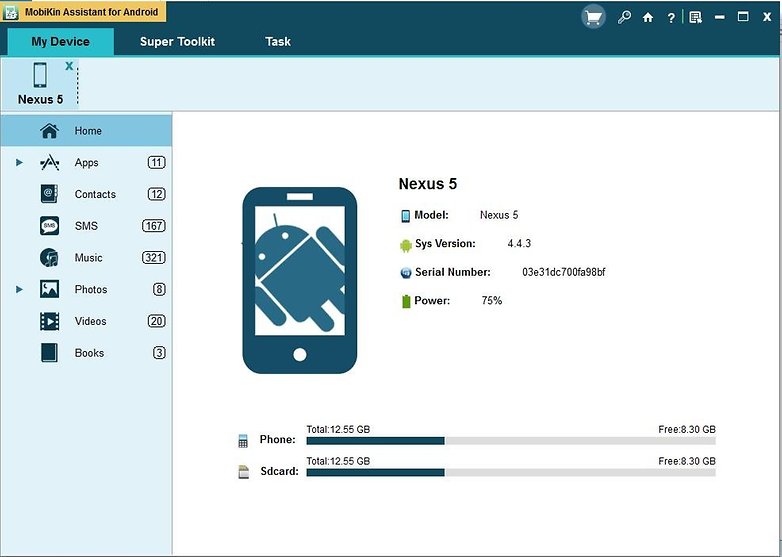Expand the Photos tree arrow
This screenshot has height=557, width=782.
coord(19,289)
